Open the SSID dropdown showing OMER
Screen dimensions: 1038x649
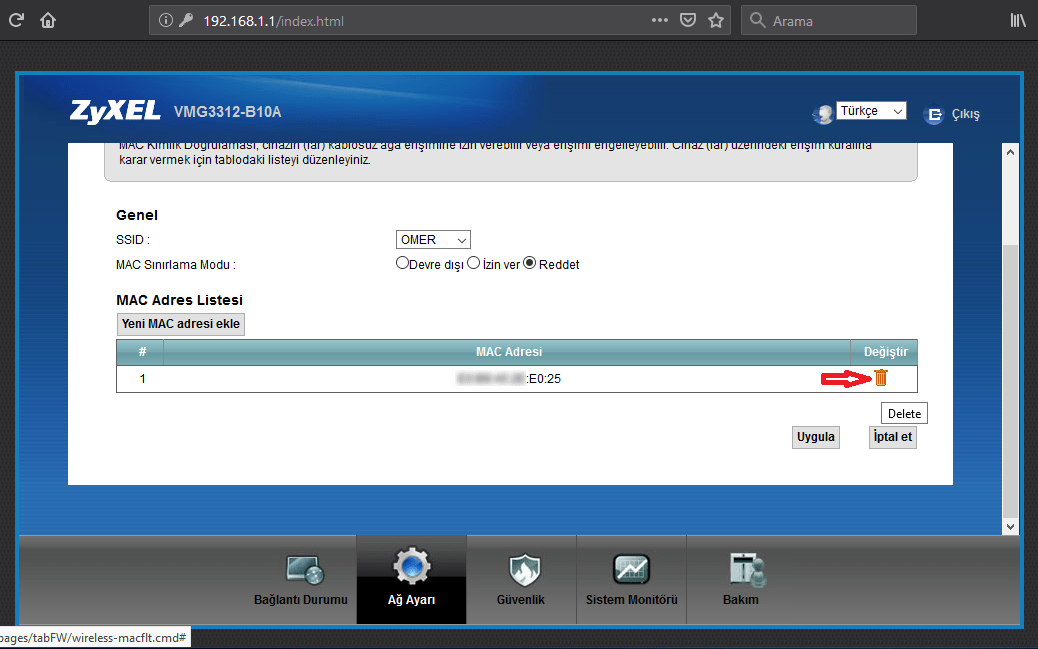433,240
